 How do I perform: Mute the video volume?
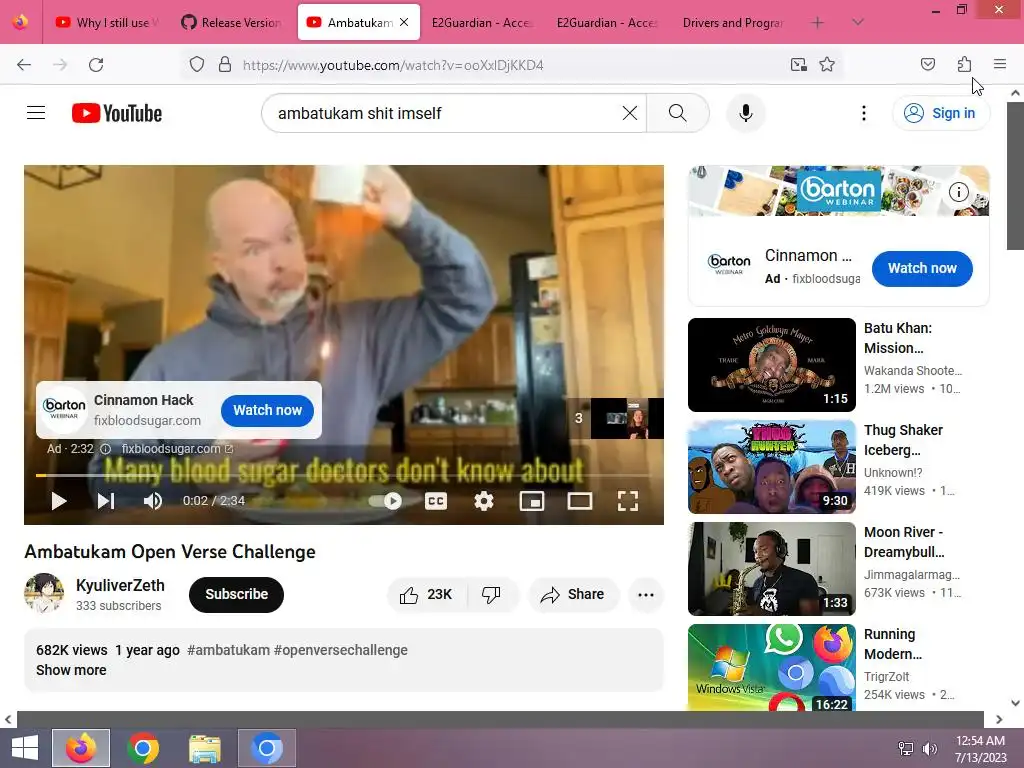point(152,501)
